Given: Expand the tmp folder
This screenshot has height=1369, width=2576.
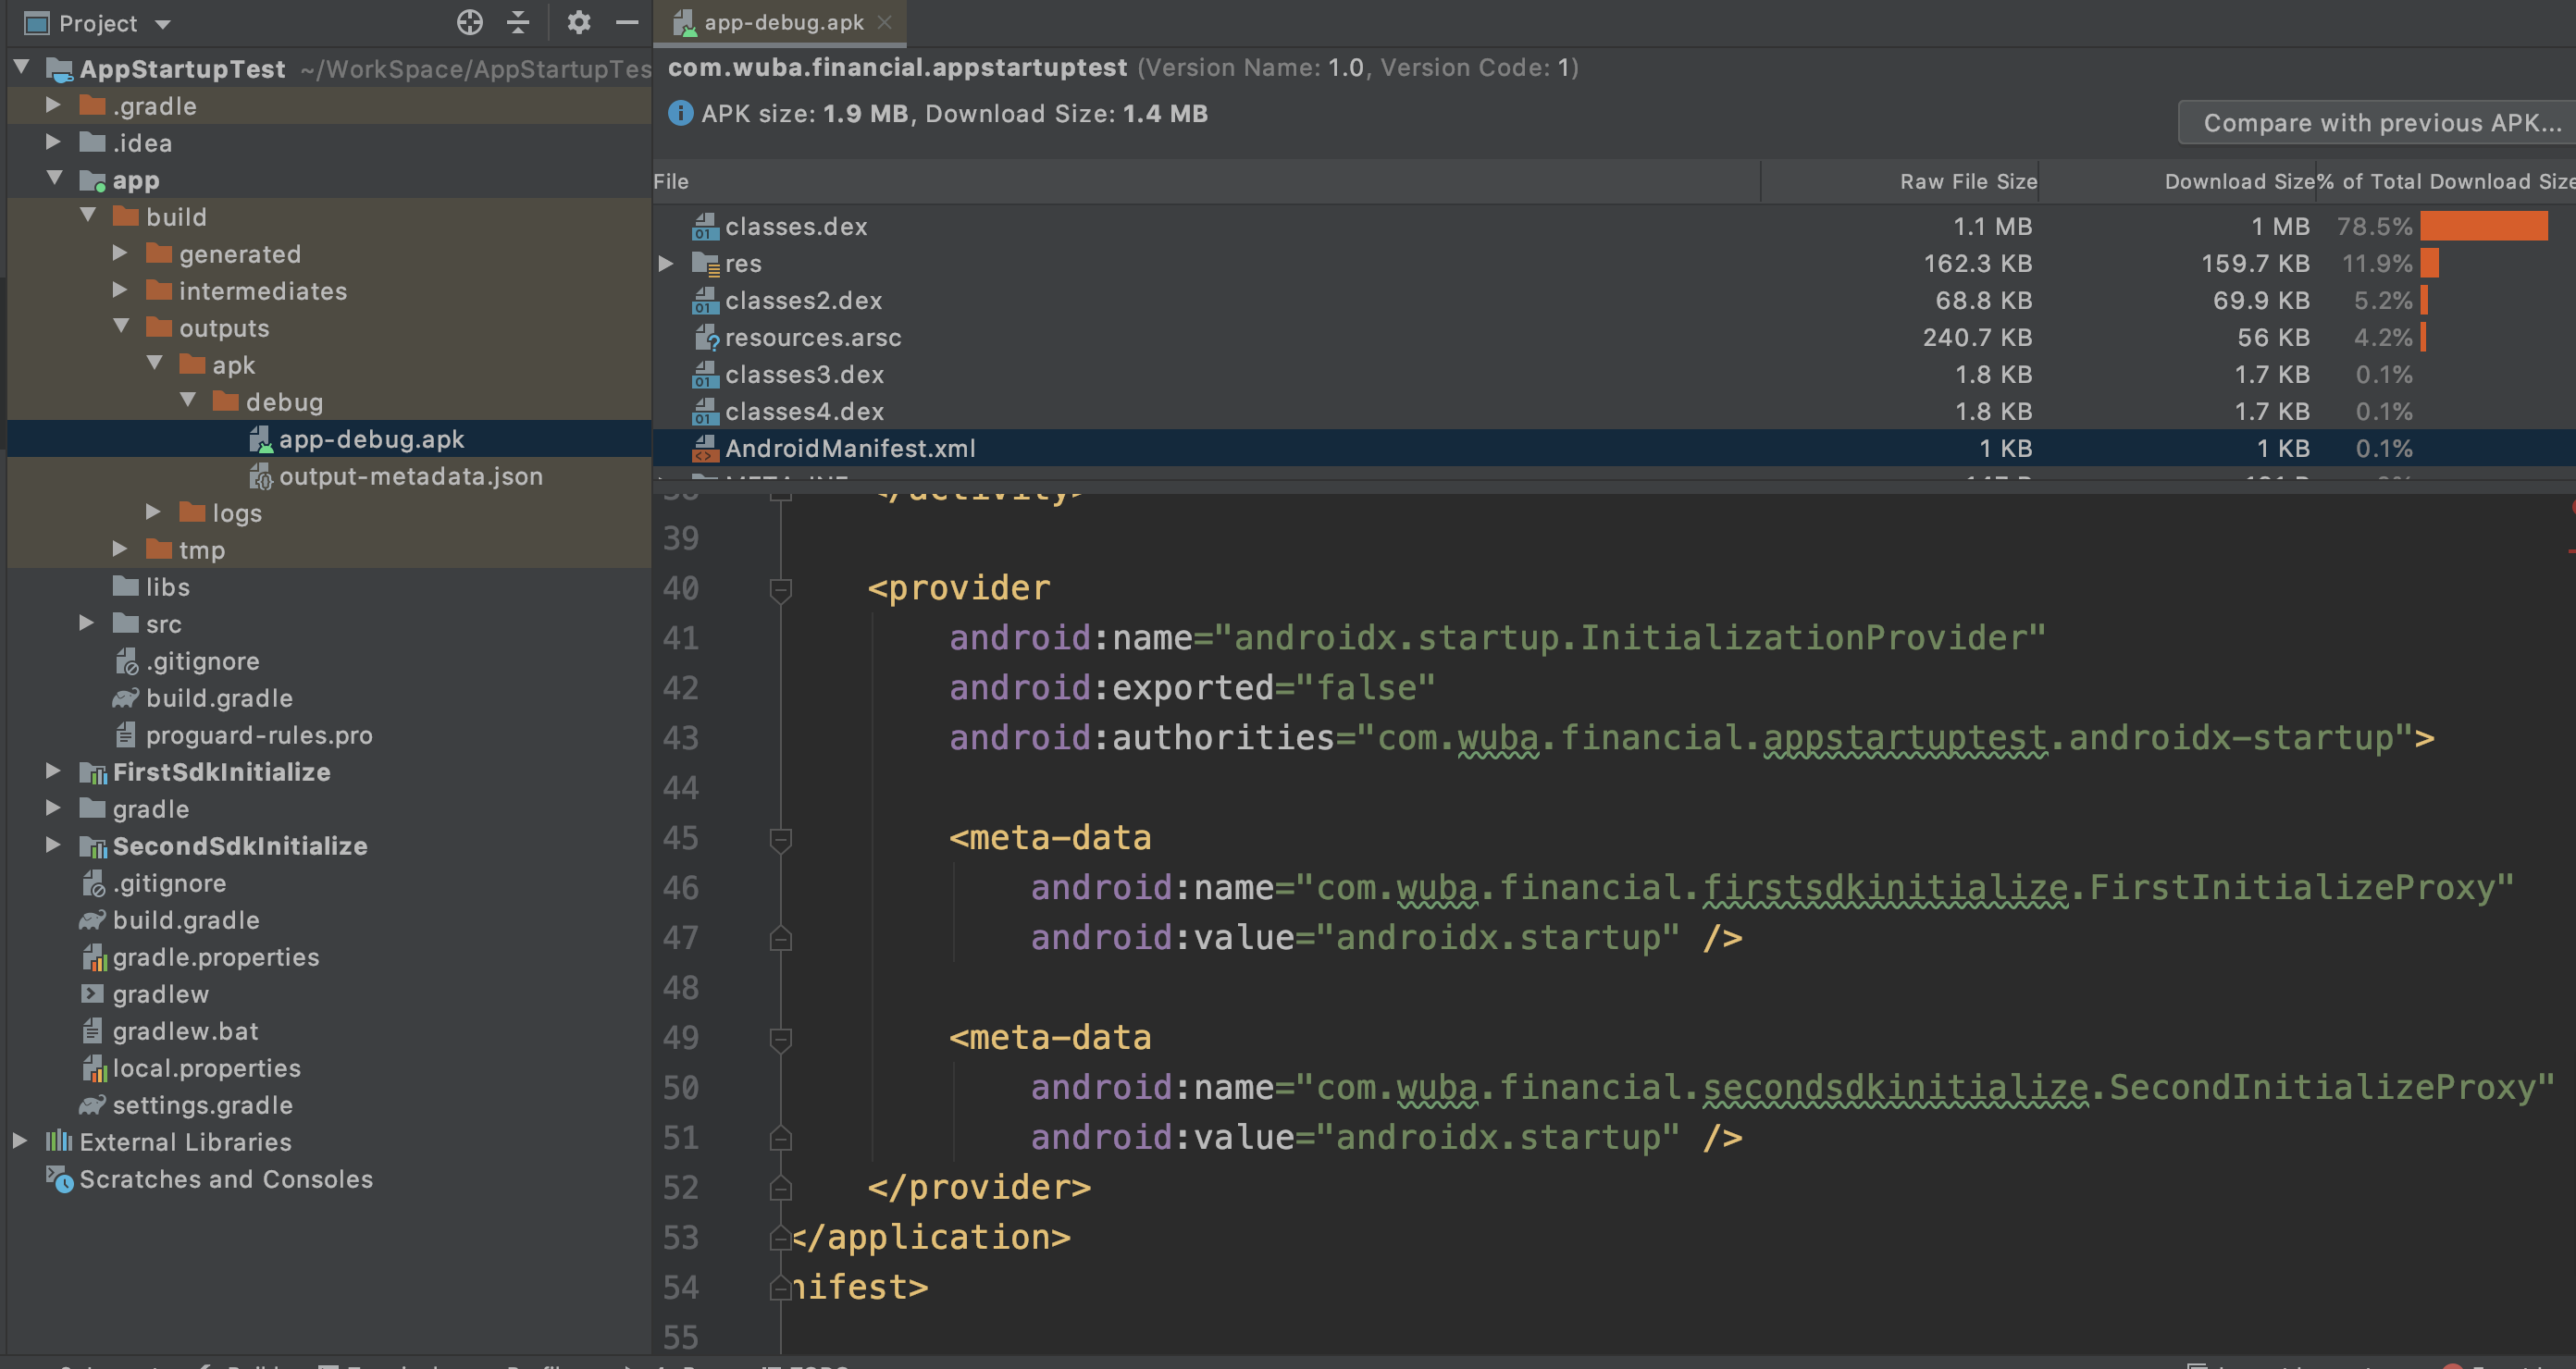Looking at the screenshot, I should pos(121,549).
